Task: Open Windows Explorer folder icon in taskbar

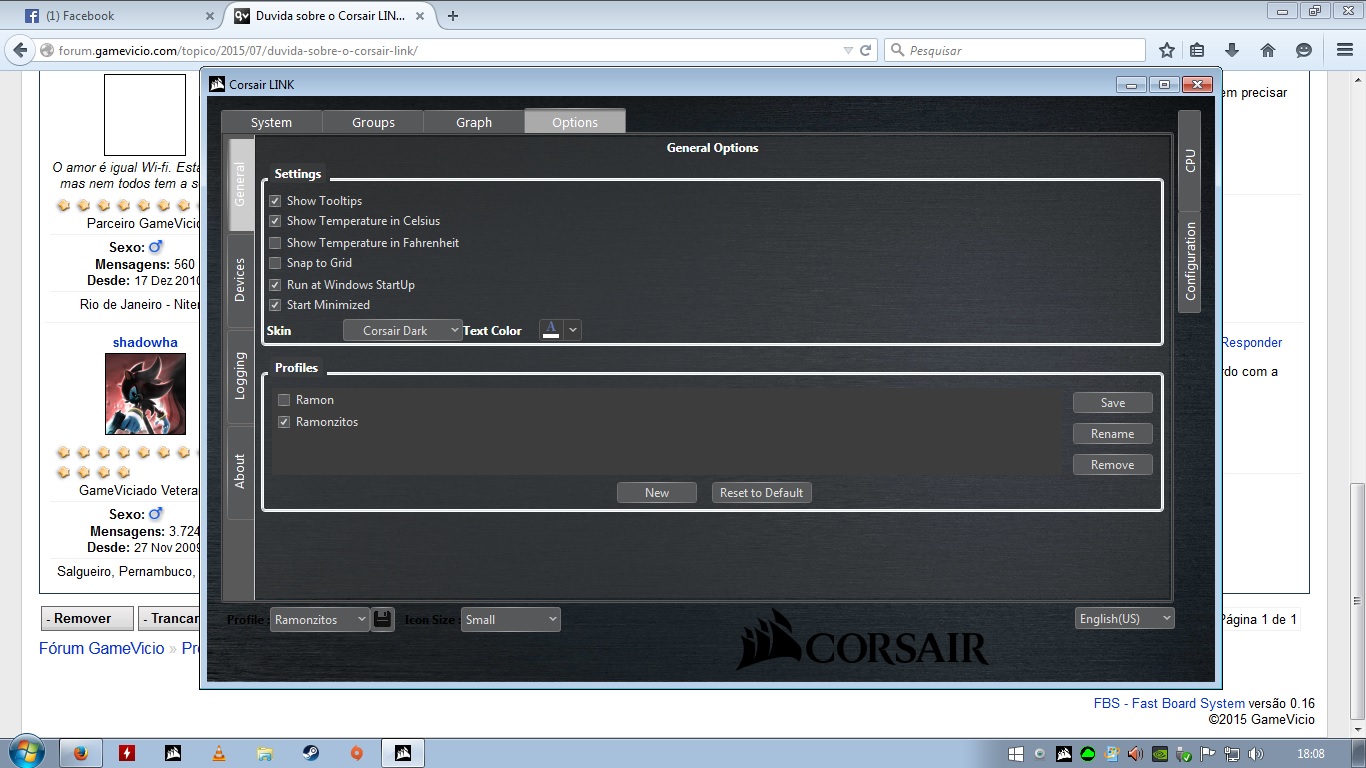Action: coord(265,753)
